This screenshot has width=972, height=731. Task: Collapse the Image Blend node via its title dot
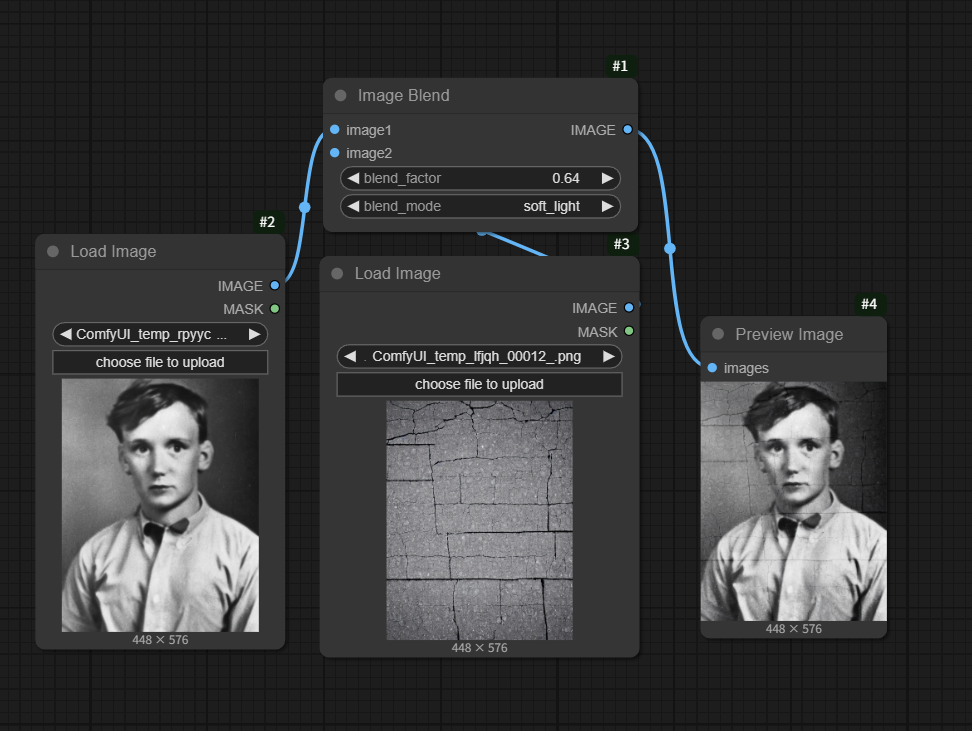click(x=340, y=96)
